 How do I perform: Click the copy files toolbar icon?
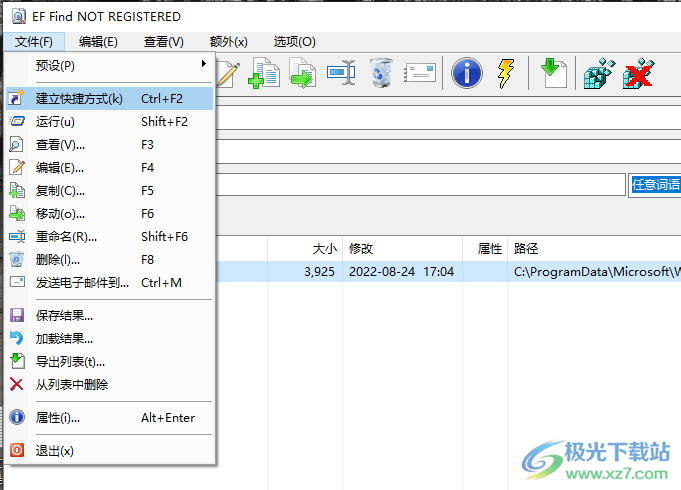click(264, 73)
